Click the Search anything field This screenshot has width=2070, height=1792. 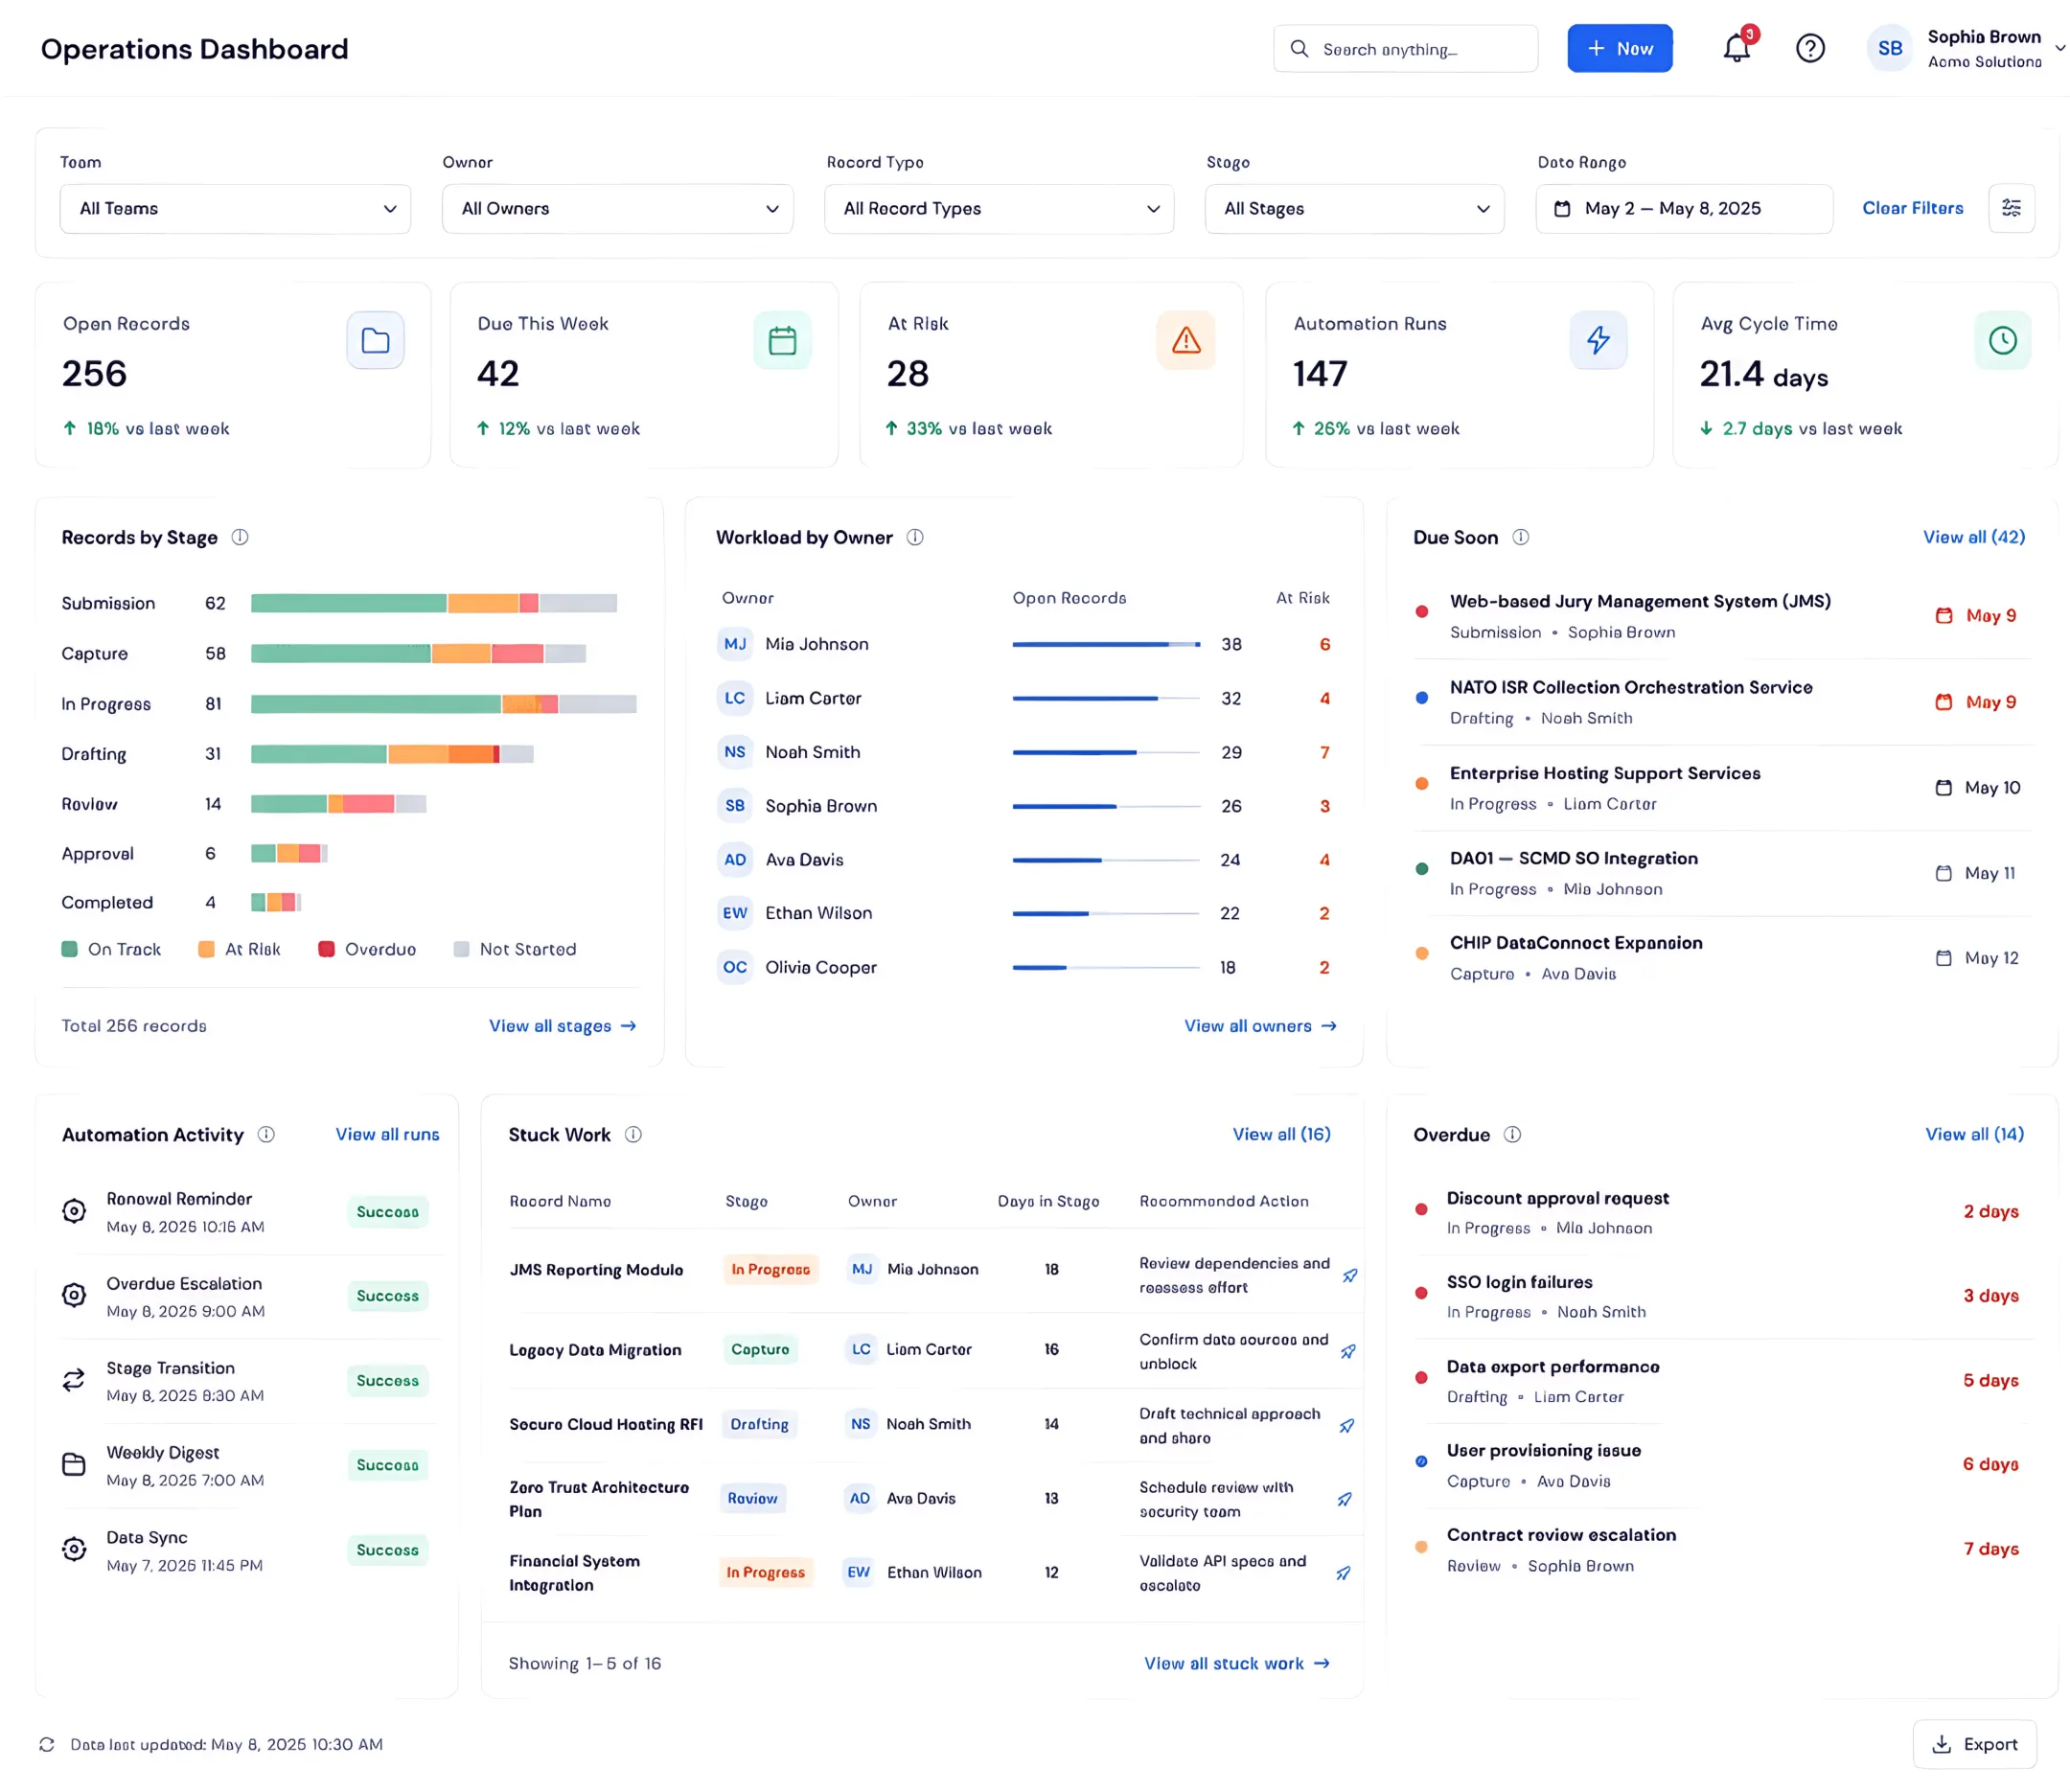[x=1405, y=48]
